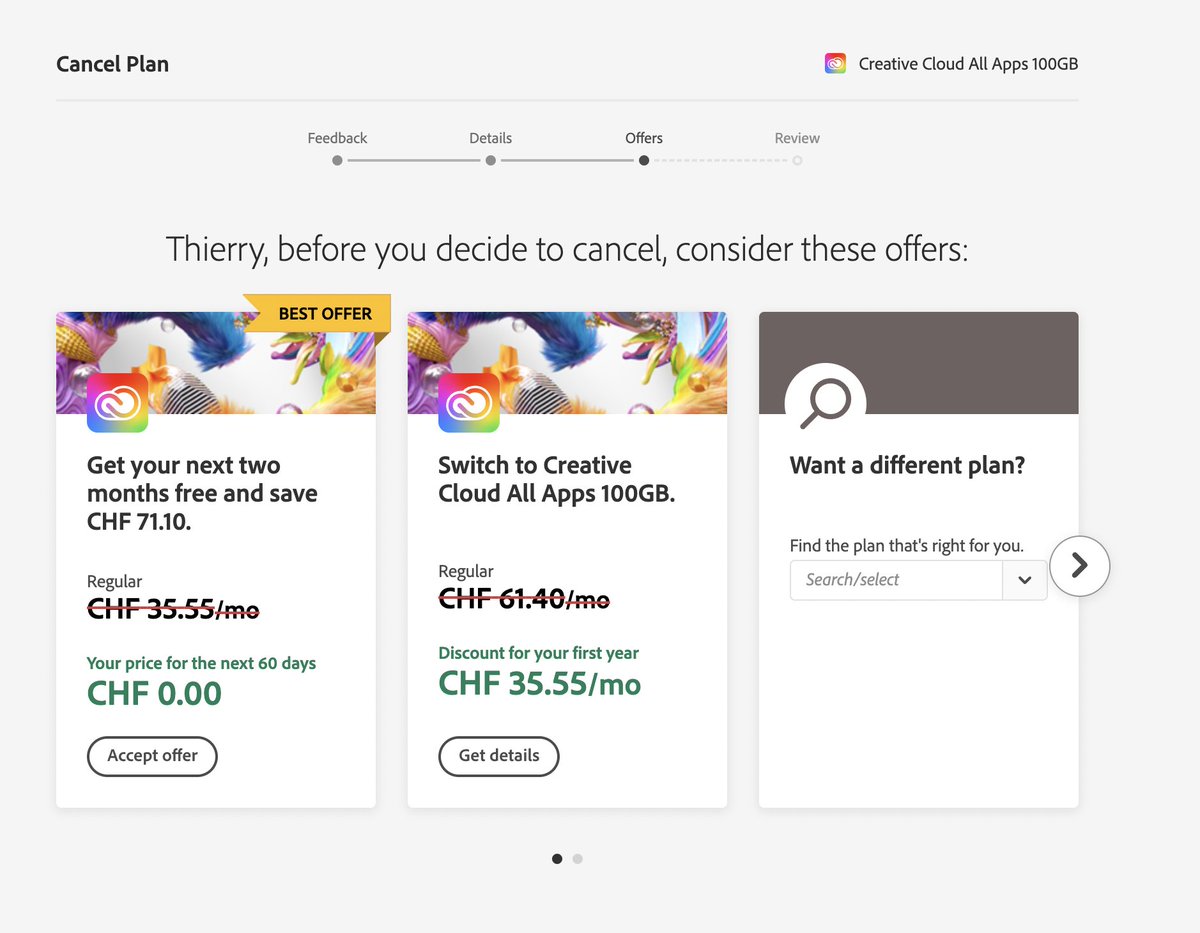
Task: Click 'Discount for your first year' text
Action: tap(538, 653)
